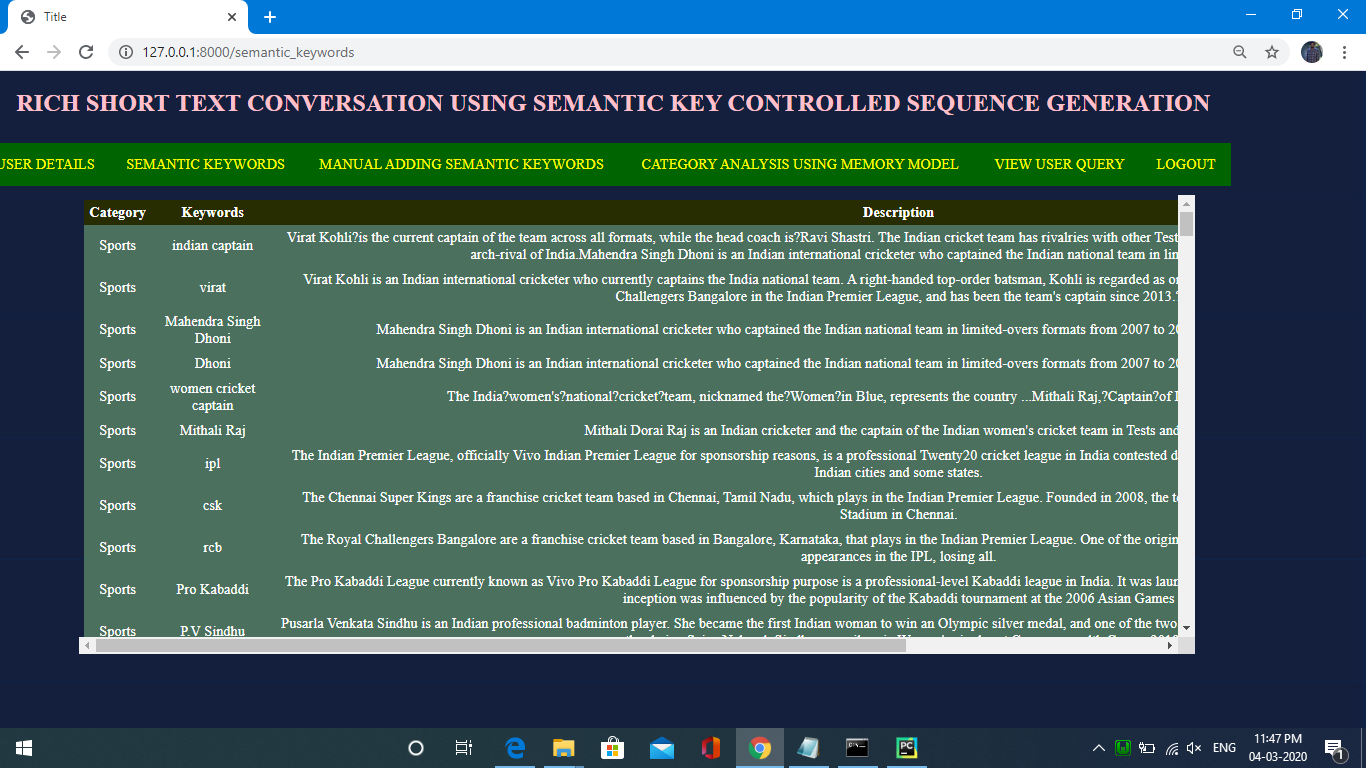Viewport: 1366px width, 768px height.
Task: Open the USER DETAILS menu item
Action: tap(47, 164)
